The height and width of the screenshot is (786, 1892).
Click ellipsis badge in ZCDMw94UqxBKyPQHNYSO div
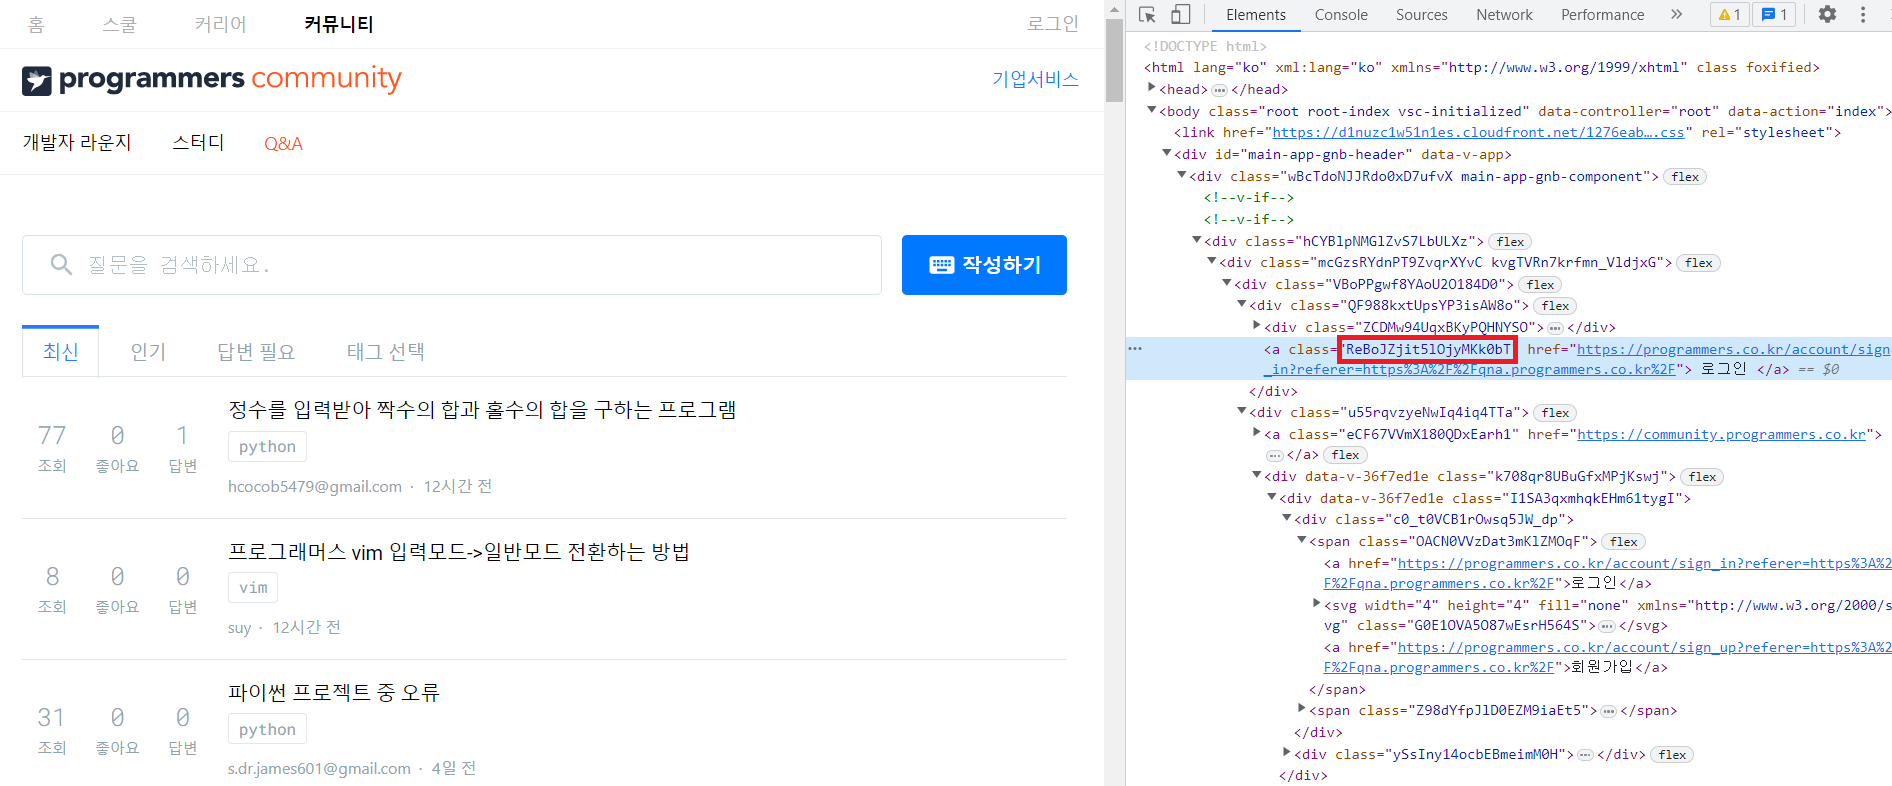[1555, 328]
